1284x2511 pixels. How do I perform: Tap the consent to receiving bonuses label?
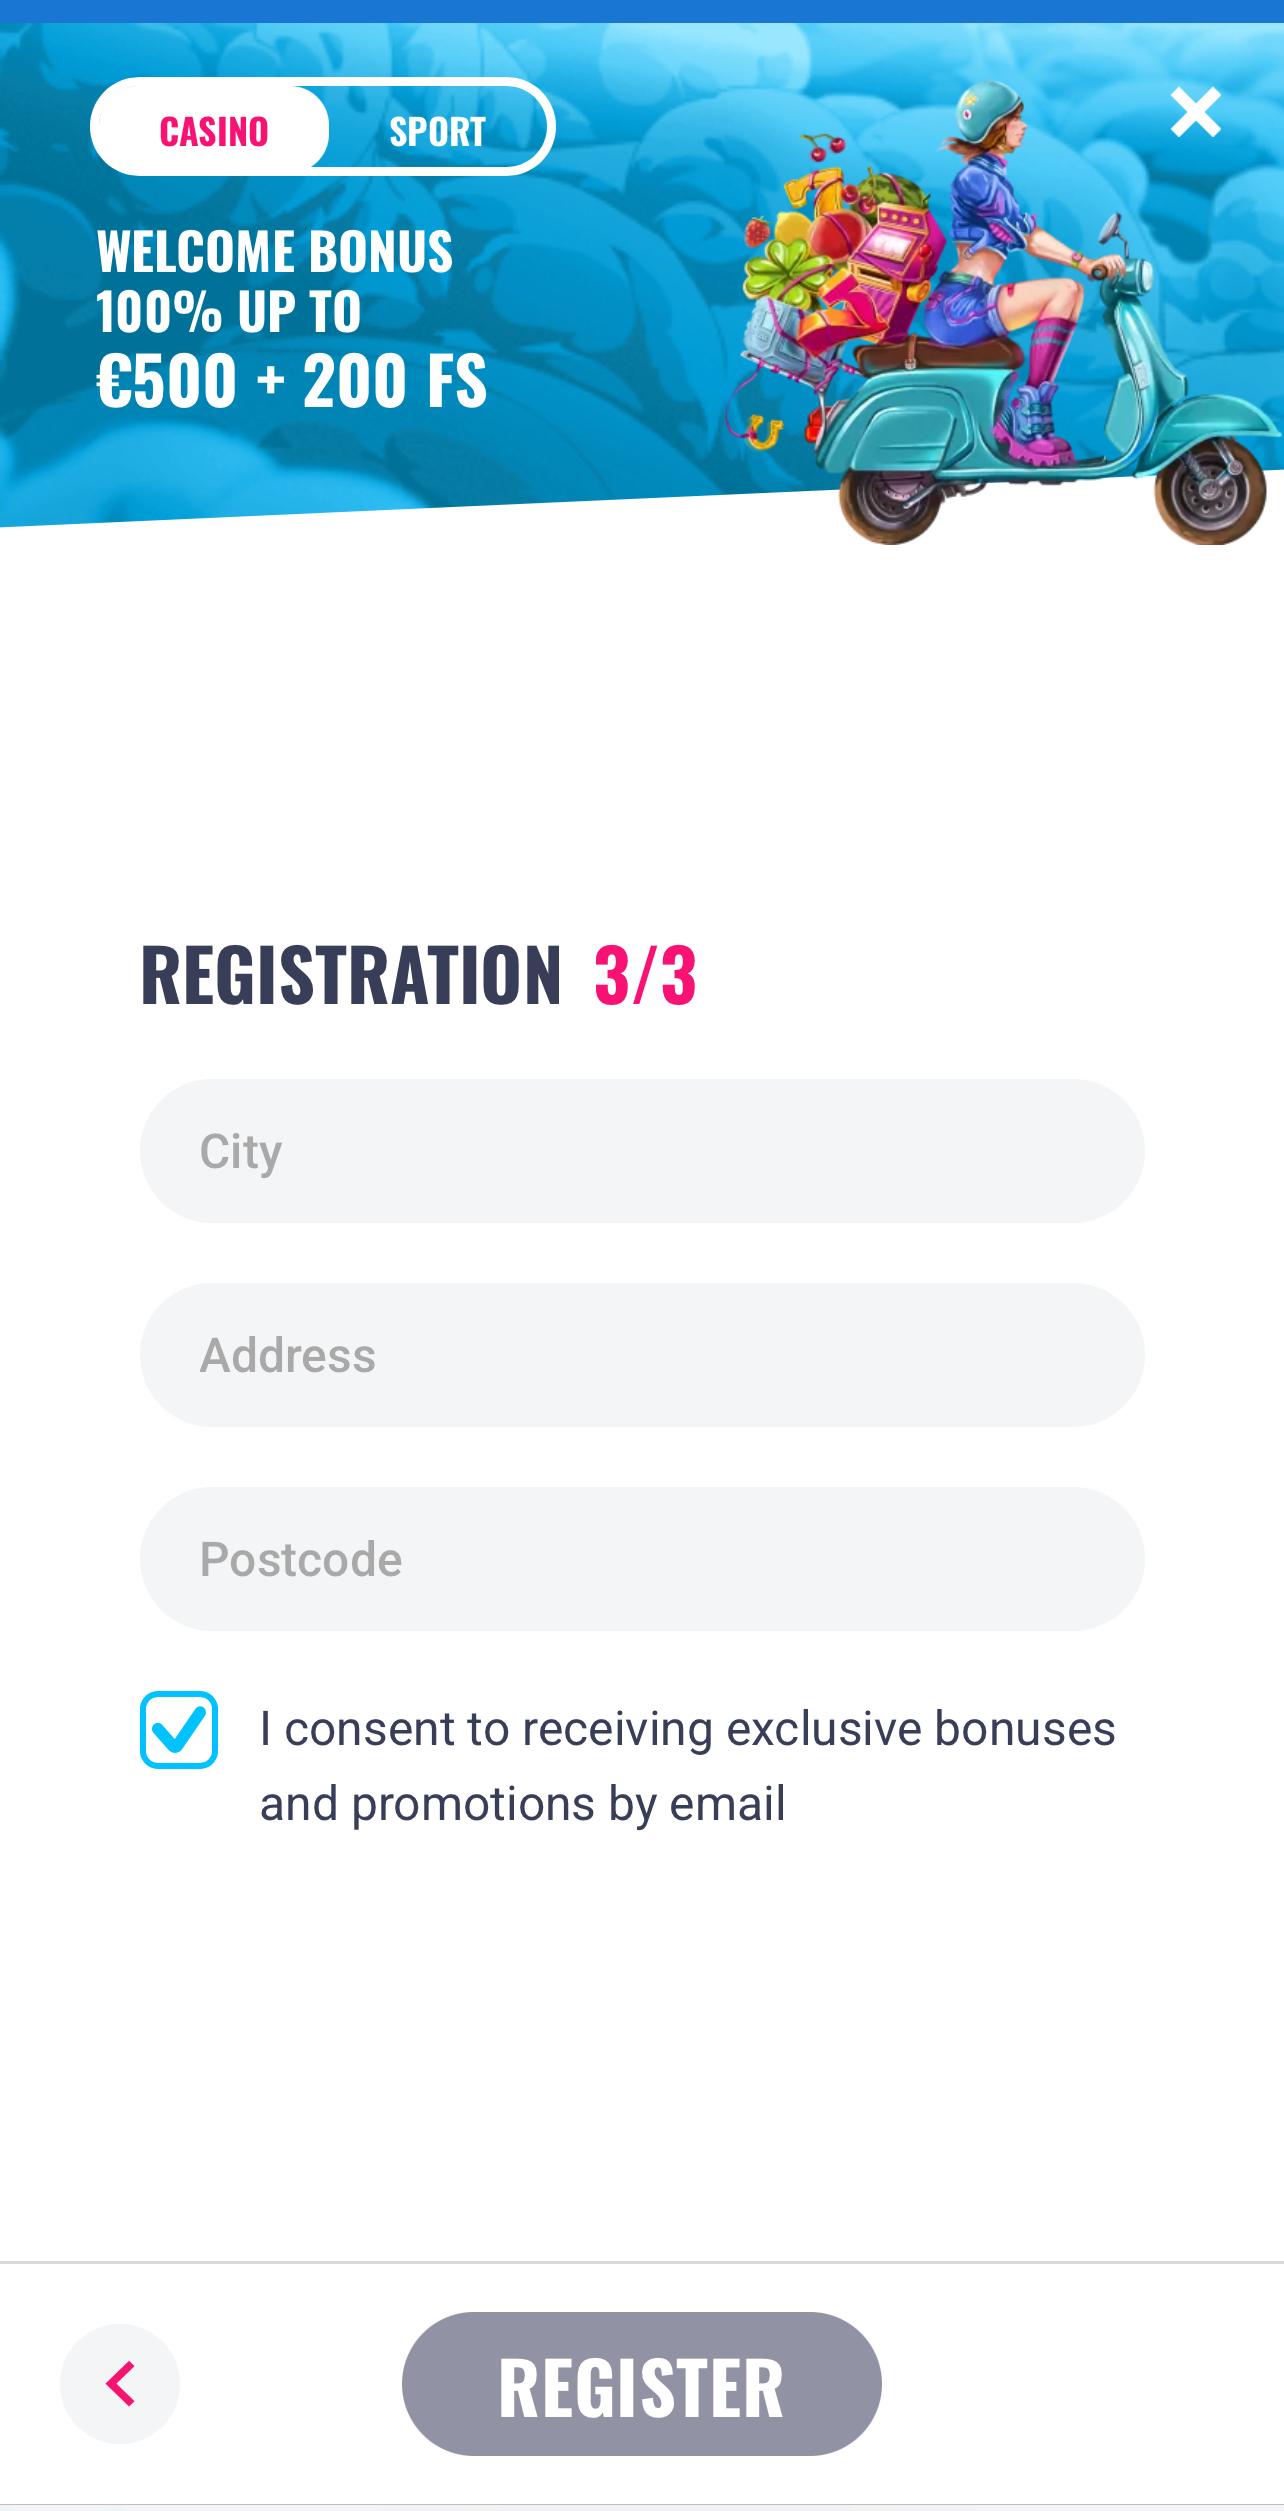[x=687, y=1766]
